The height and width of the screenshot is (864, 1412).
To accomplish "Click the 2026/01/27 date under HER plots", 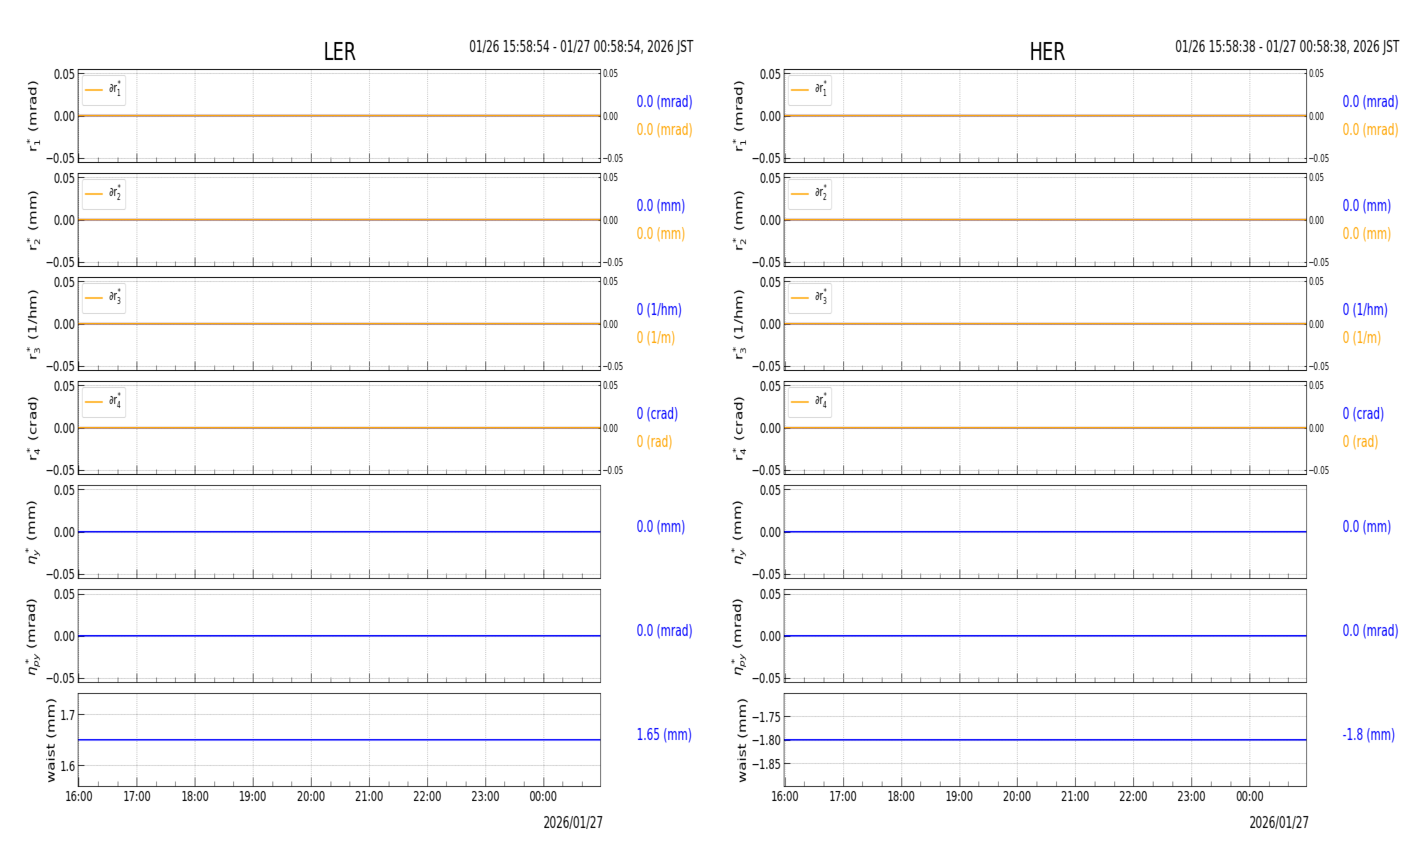I will [1279, 822].
